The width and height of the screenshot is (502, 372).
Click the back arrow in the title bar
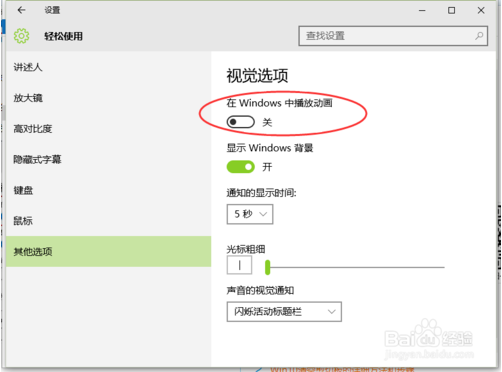(x=21, y=10)
